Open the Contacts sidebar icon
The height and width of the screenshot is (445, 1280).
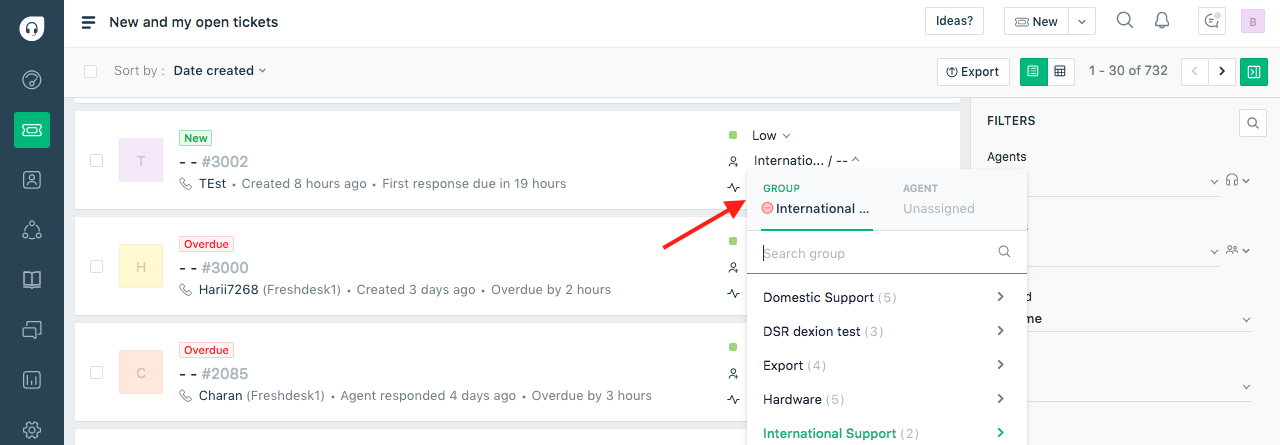[x=32, y=180]
